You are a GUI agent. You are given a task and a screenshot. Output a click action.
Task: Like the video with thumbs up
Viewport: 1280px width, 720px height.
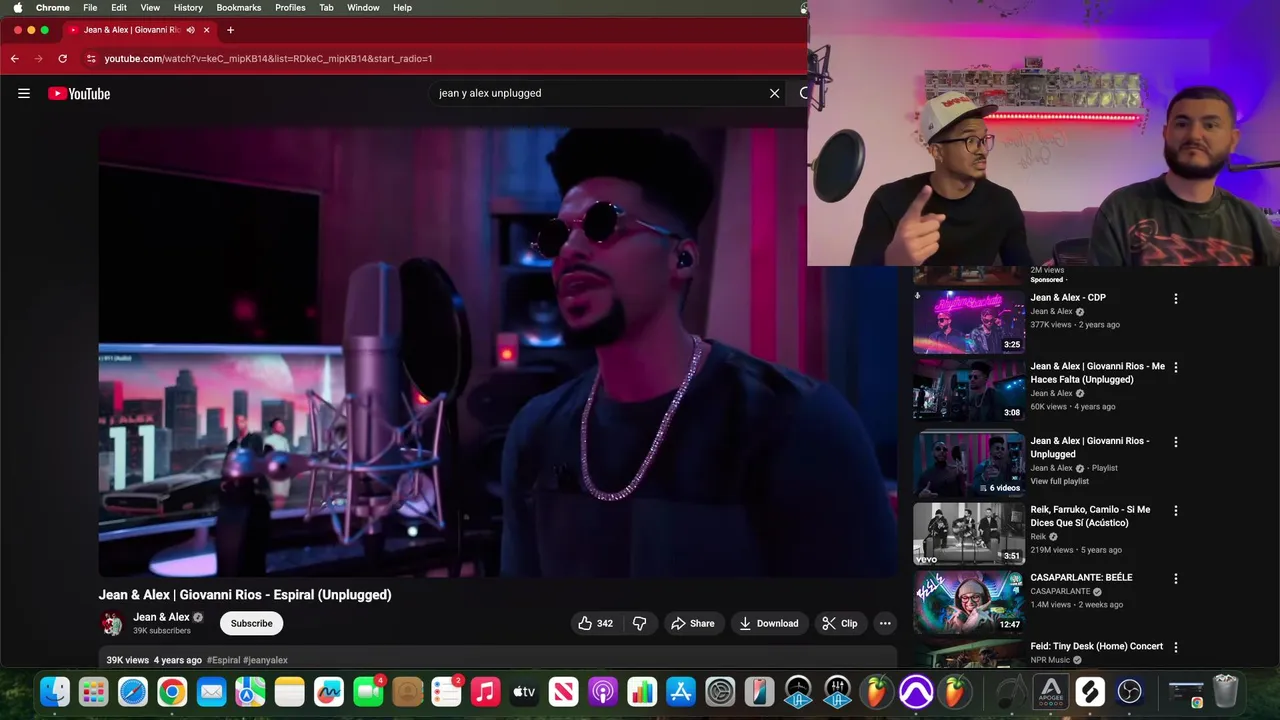pos(595,623)
